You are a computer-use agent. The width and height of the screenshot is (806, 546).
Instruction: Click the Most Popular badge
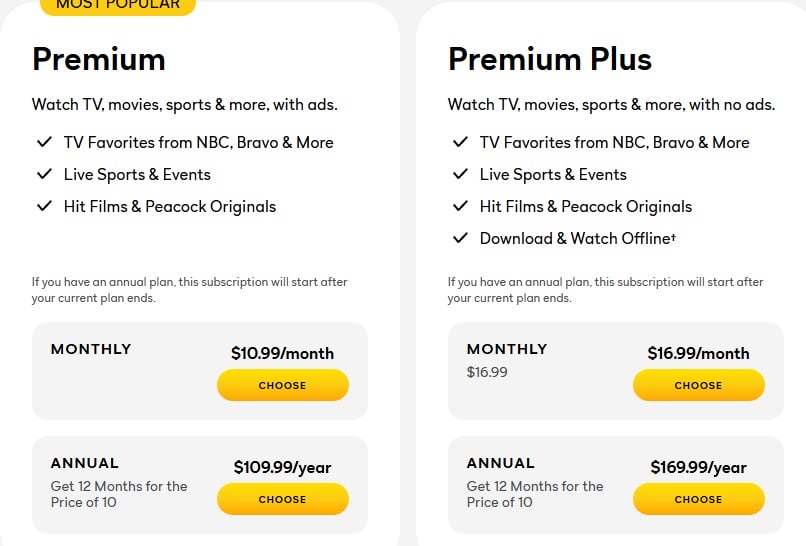(x=118, y=5)
